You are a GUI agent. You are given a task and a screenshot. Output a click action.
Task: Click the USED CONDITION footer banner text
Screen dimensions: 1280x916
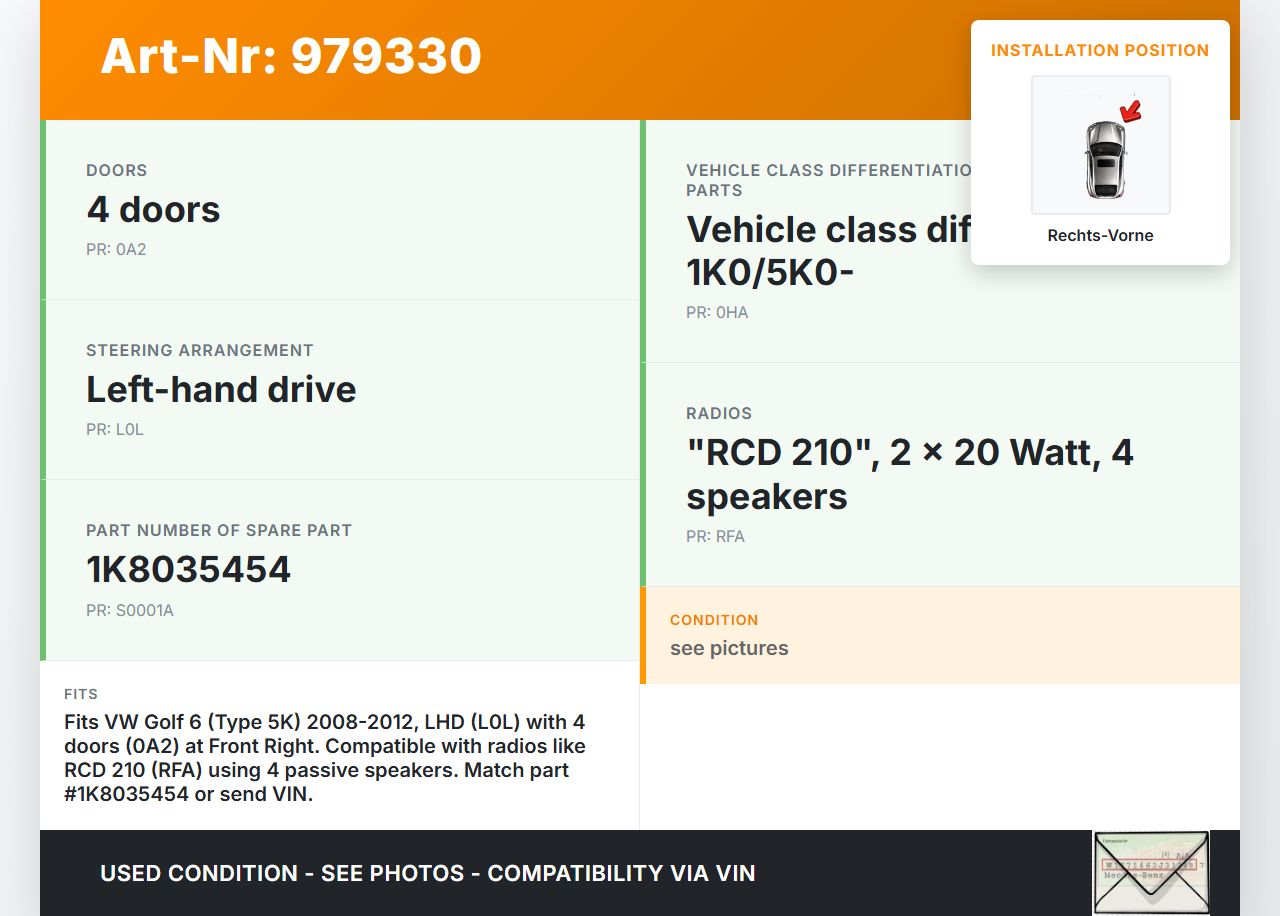pos(428,873)
